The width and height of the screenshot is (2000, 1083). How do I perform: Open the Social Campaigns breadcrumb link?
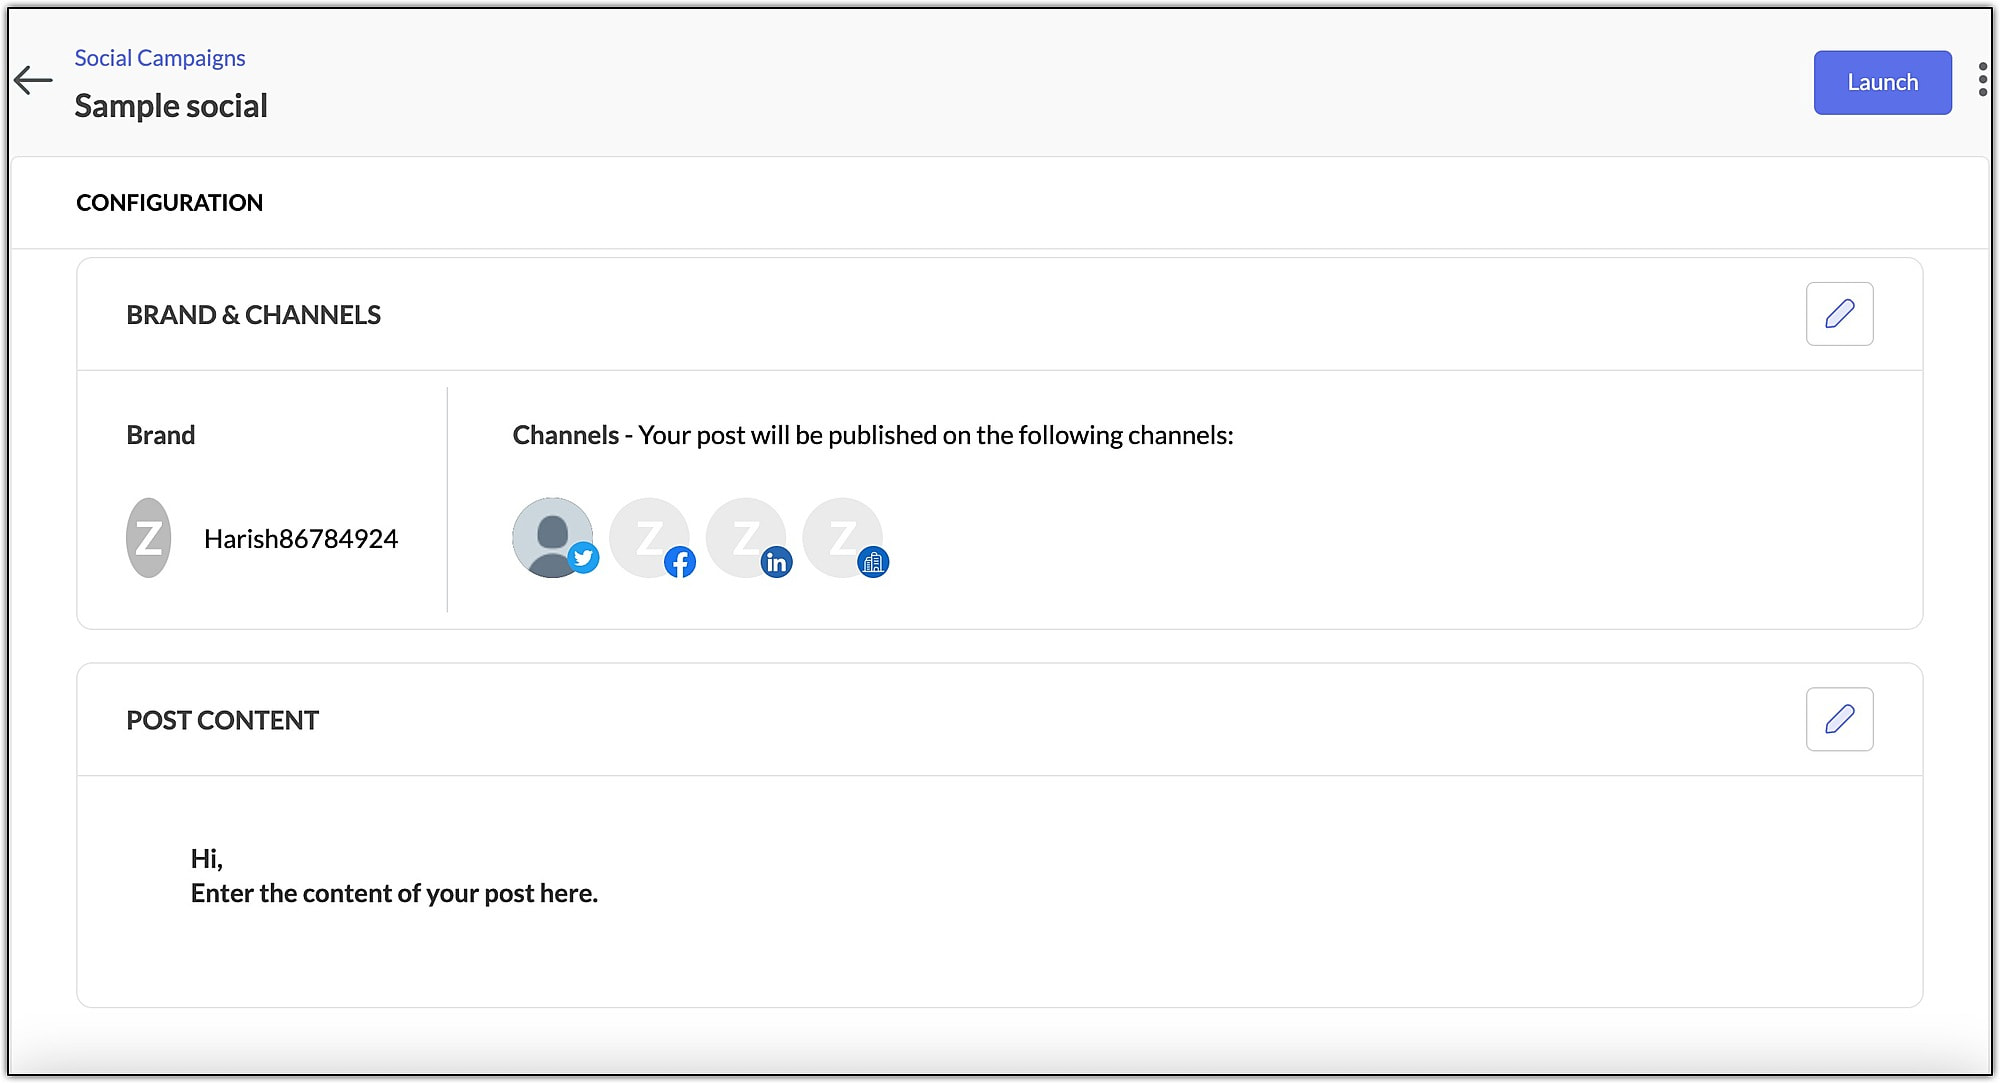(x=160, y=58)
